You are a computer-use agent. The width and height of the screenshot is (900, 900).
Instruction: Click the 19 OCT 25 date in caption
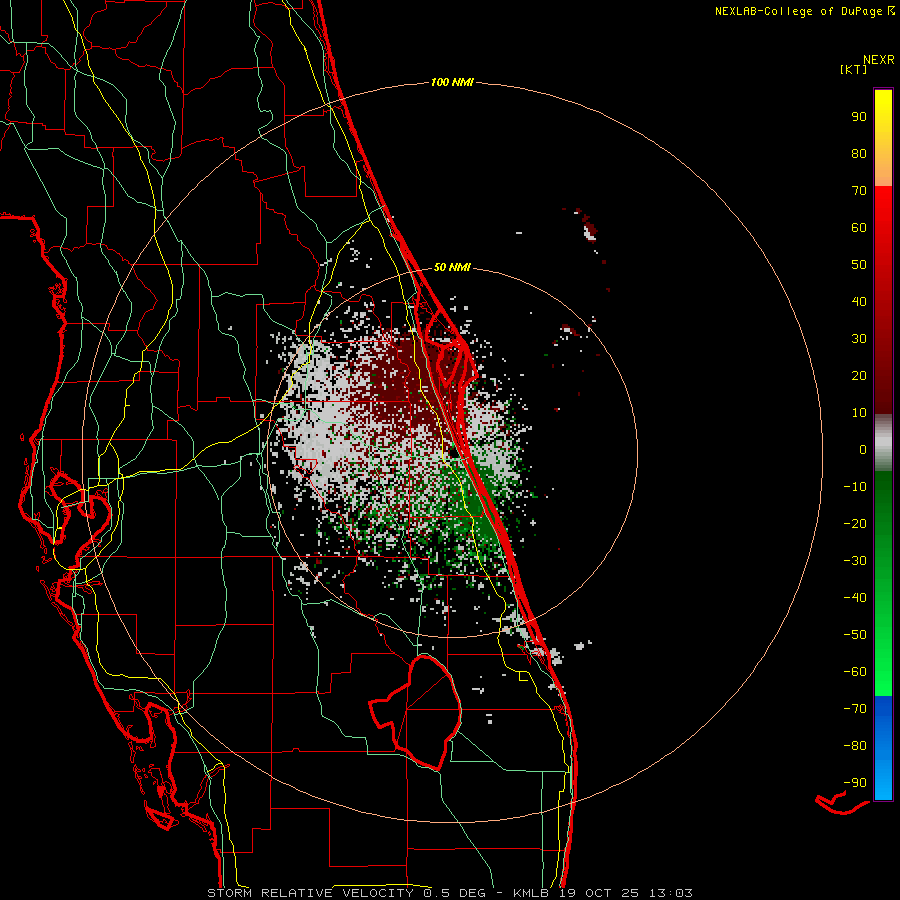coord(600,893)
